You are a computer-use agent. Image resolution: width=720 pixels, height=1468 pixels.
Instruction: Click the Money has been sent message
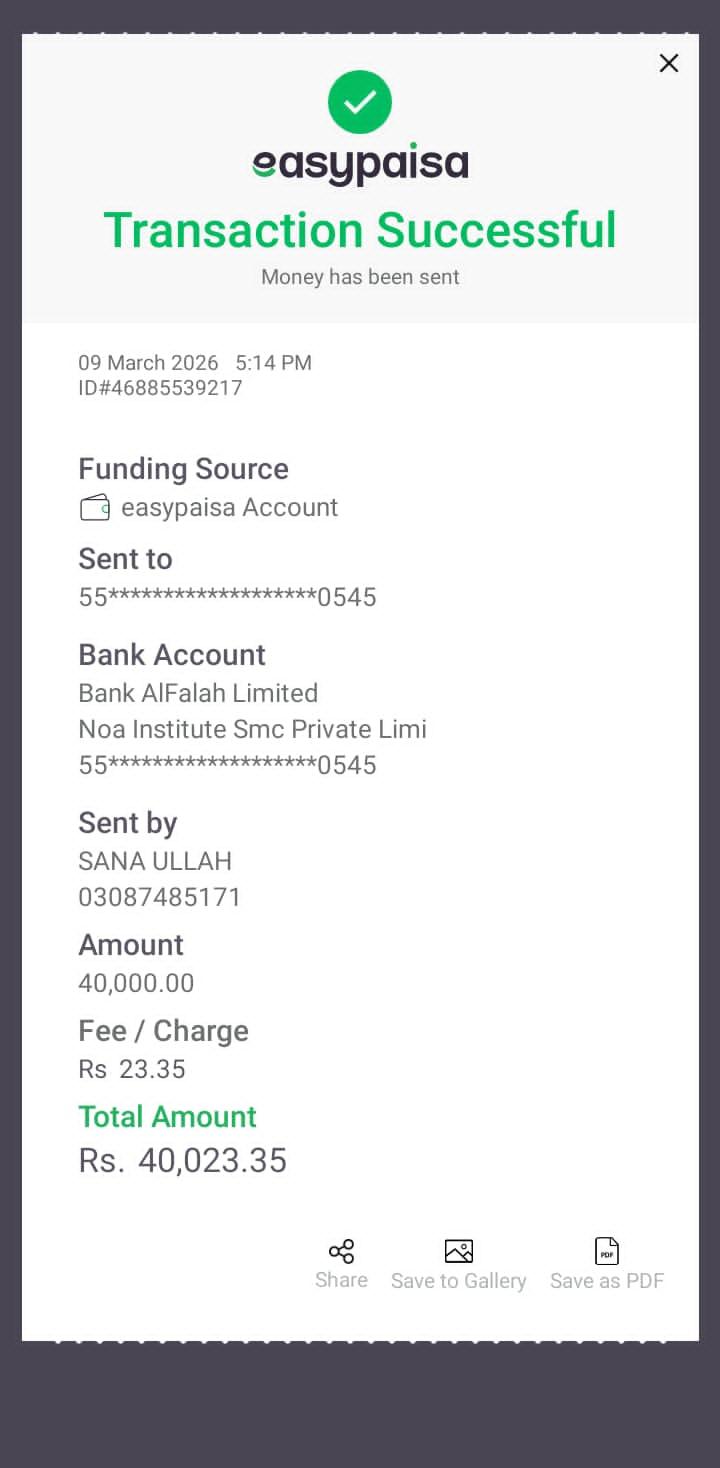pyautogui.click(x=360, y=277)
